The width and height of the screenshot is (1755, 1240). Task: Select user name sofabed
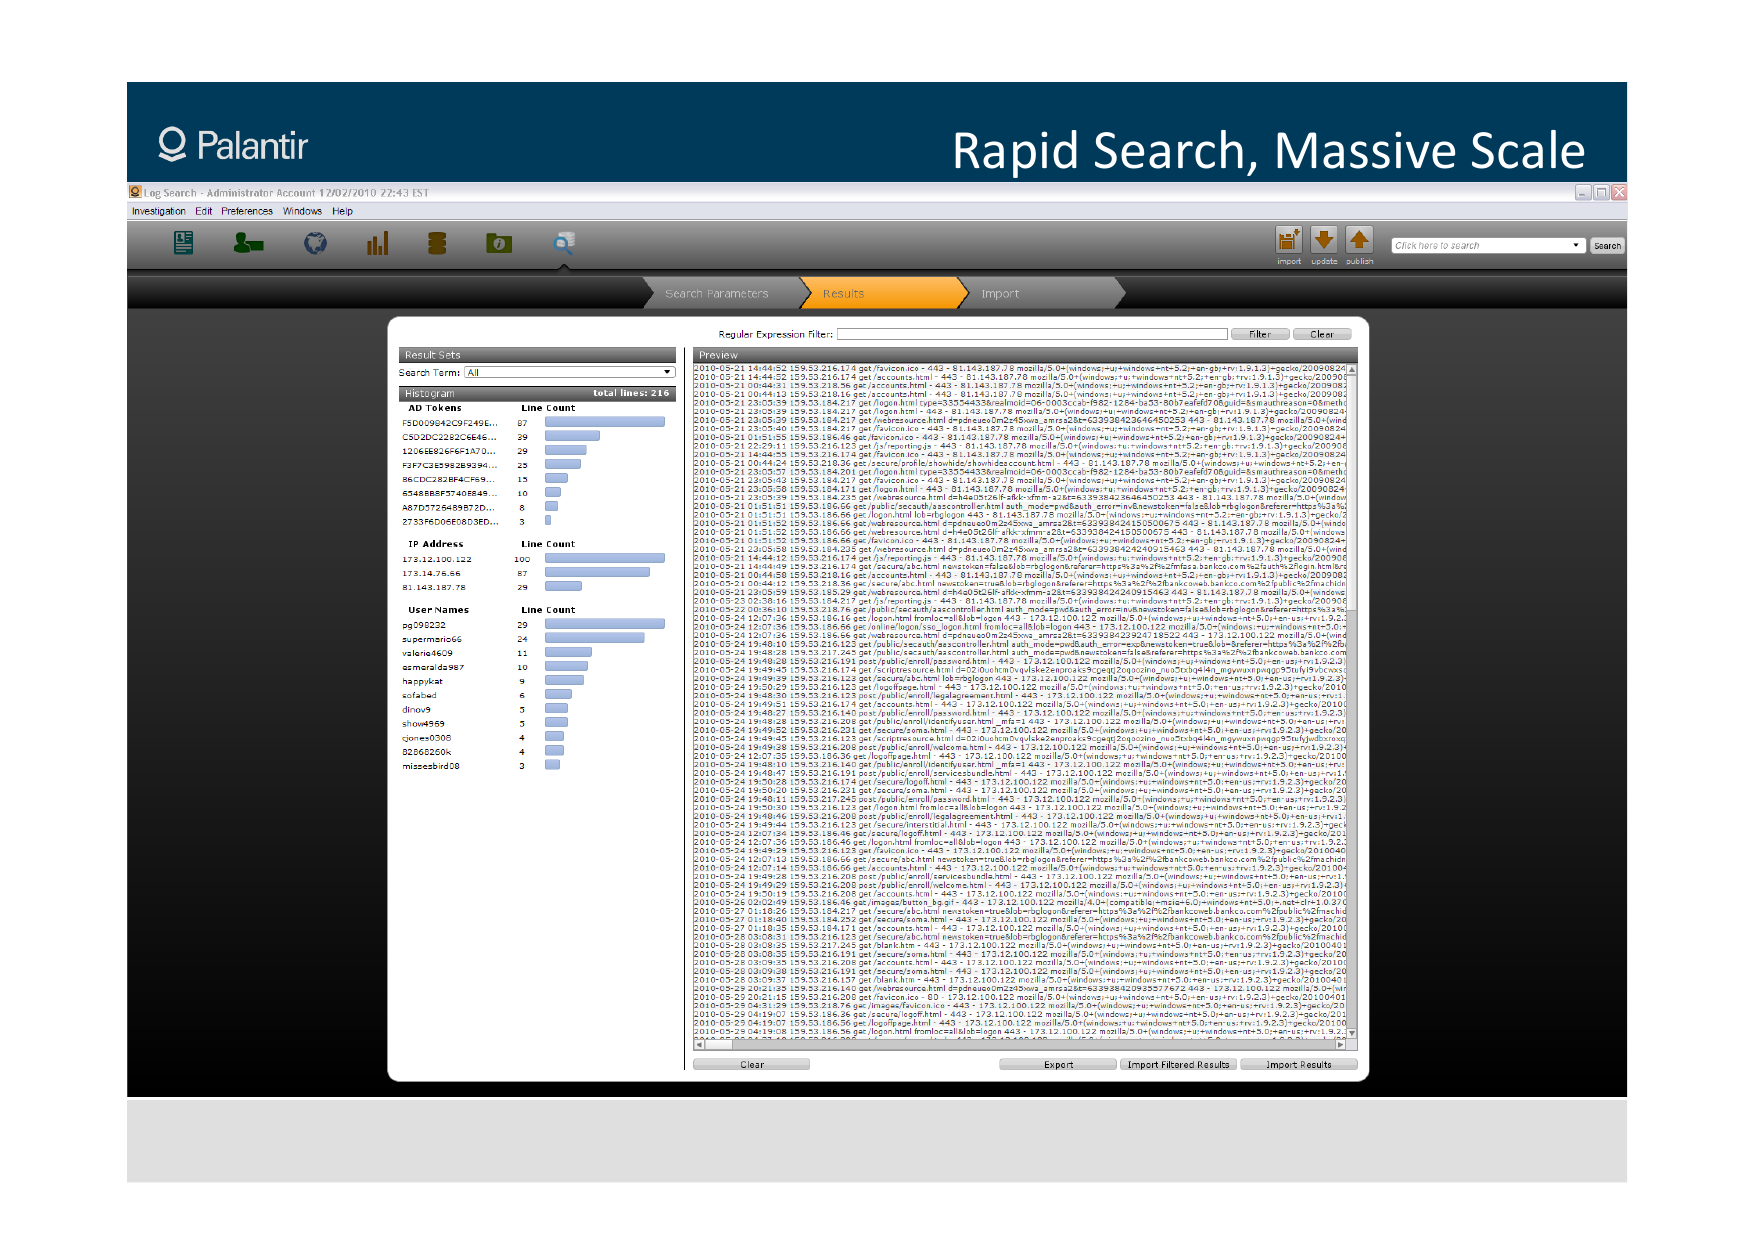pos(420,695)
